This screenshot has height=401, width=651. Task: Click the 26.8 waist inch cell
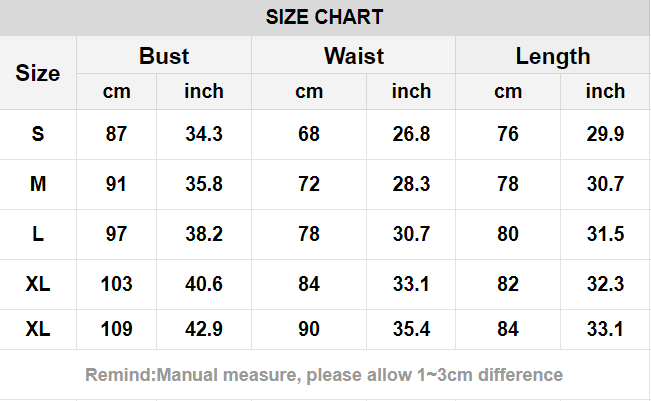pos(411,134)
